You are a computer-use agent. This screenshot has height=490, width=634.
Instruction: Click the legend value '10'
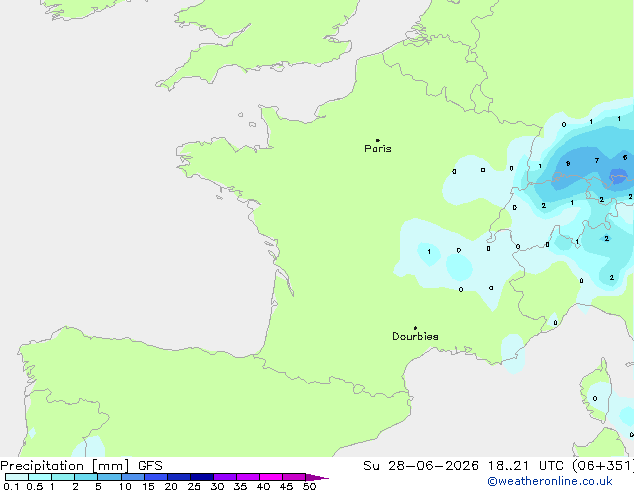pos(125,486)
